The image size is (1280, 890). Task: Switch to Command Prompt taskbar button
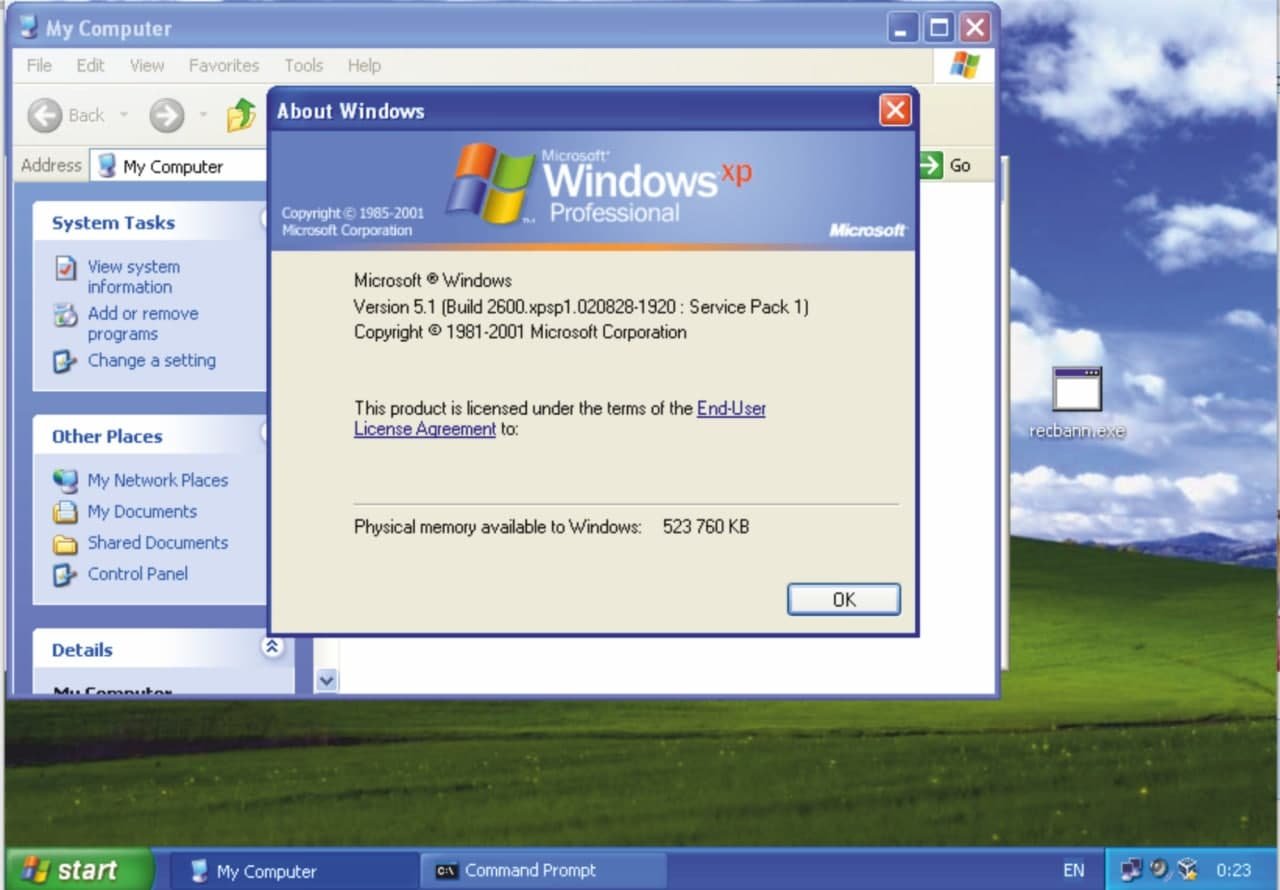point(544,871)
